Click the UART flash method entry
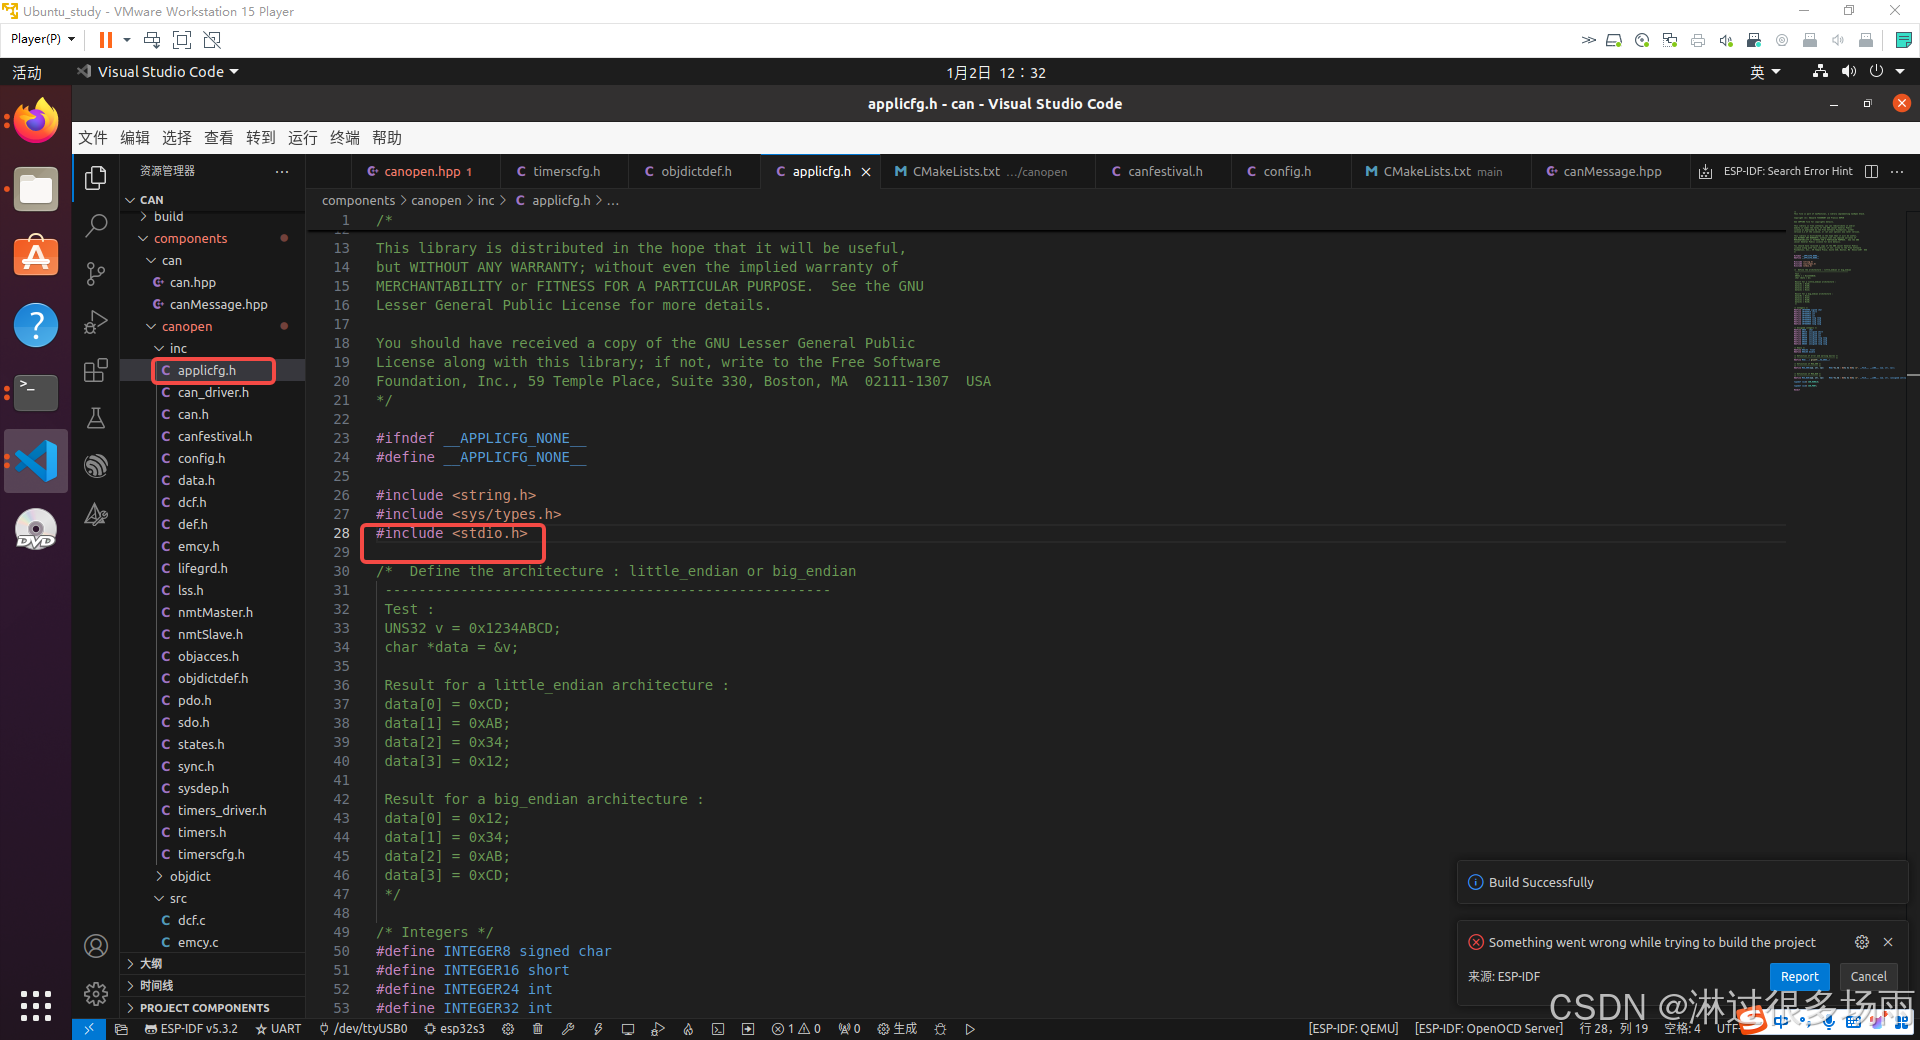Image resolution: width=1920 pixels, height=1040 pixels. point(278,1029)
